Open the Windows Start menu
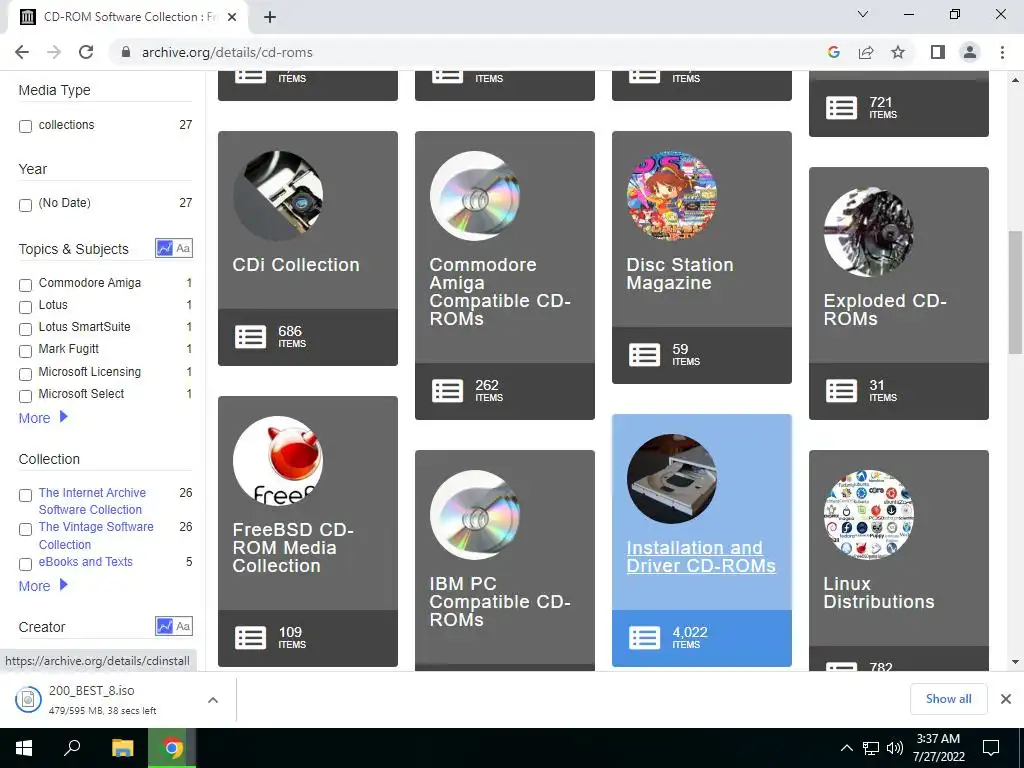This screenshot has width=1024, height=768. point(24,748)
